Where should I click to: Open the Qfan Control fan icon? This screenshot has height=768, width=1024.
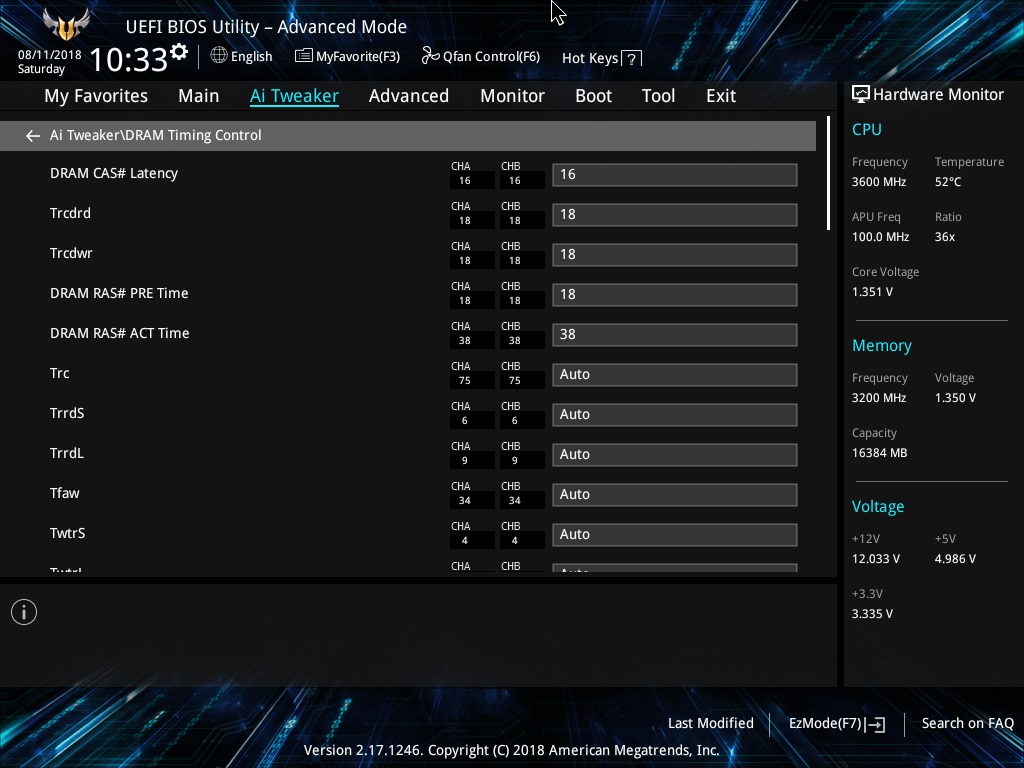pyautogui.click(x=430, y=56)
